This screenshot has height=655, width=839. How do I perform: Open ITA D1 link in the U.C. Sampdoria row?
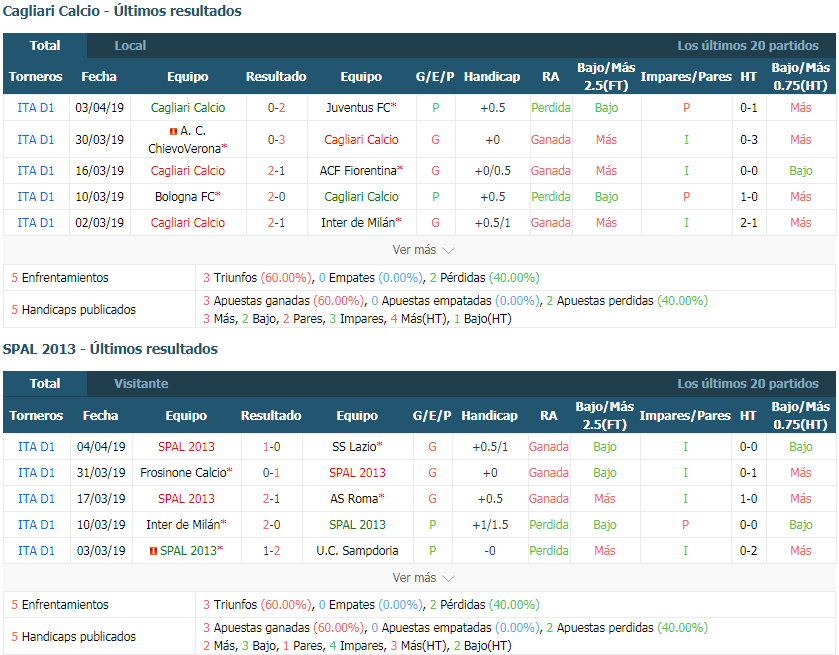(x=36, y=551)
